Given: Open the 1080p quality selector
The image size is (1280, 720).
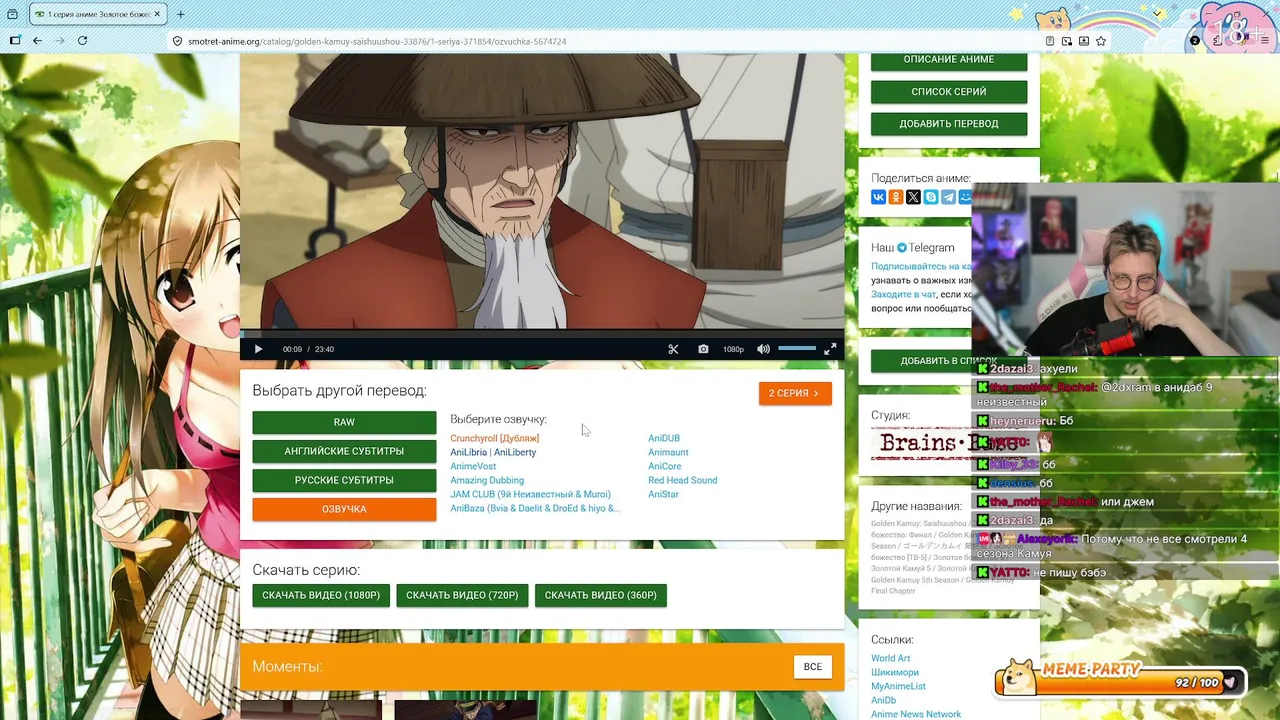Looking at the screenshot, I should point(733,349).
